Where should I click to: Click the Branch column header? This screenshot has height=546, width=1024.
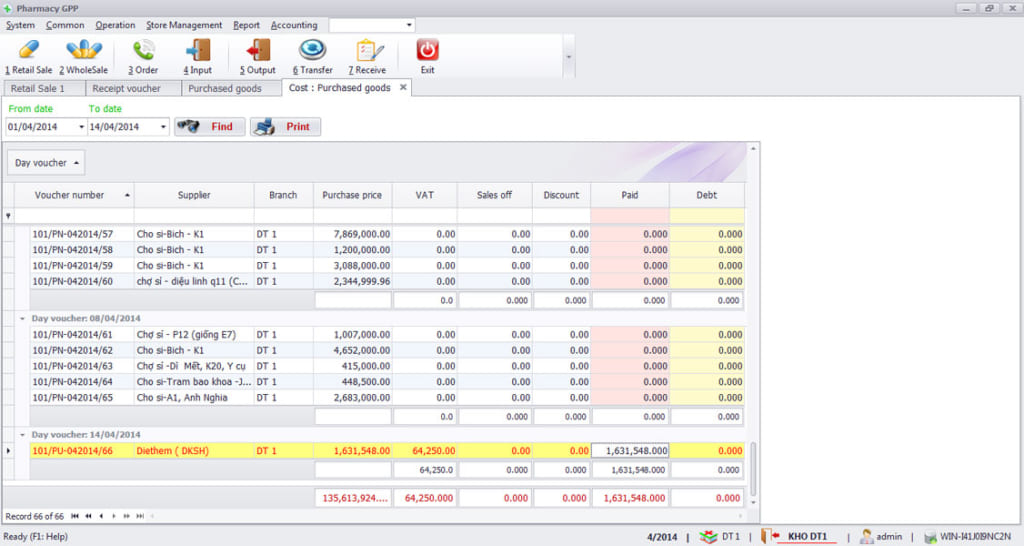(283, 195)
